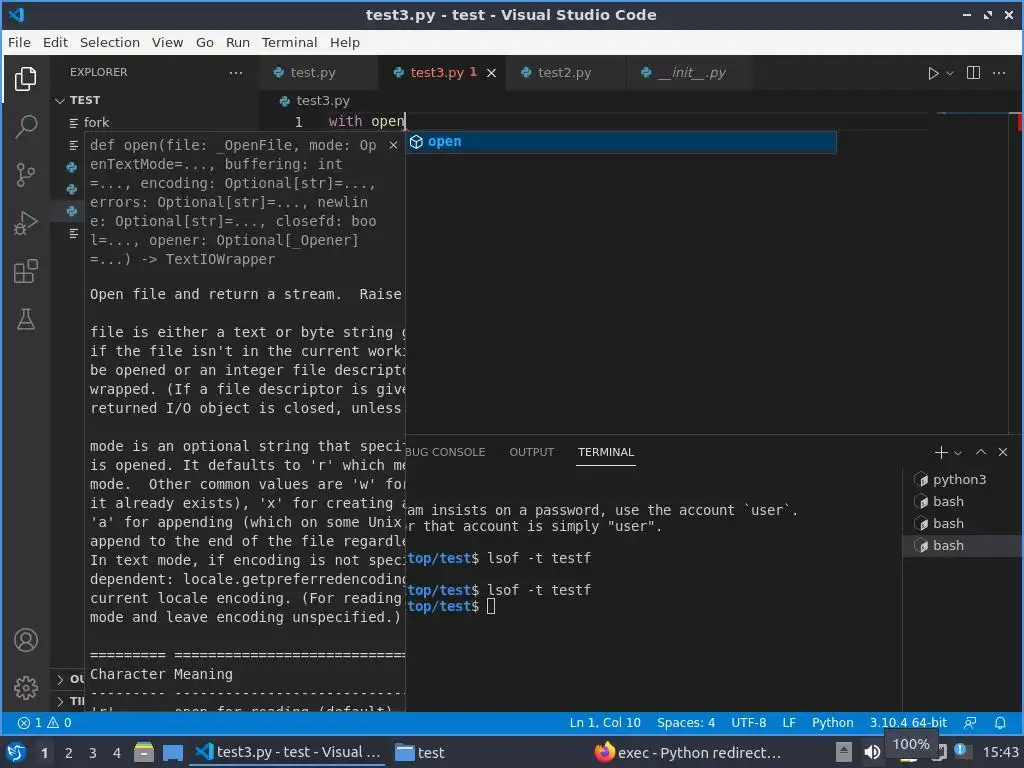The image size is (1024, 768).
Task: Open the Manage gear menu
Action: 25,688
